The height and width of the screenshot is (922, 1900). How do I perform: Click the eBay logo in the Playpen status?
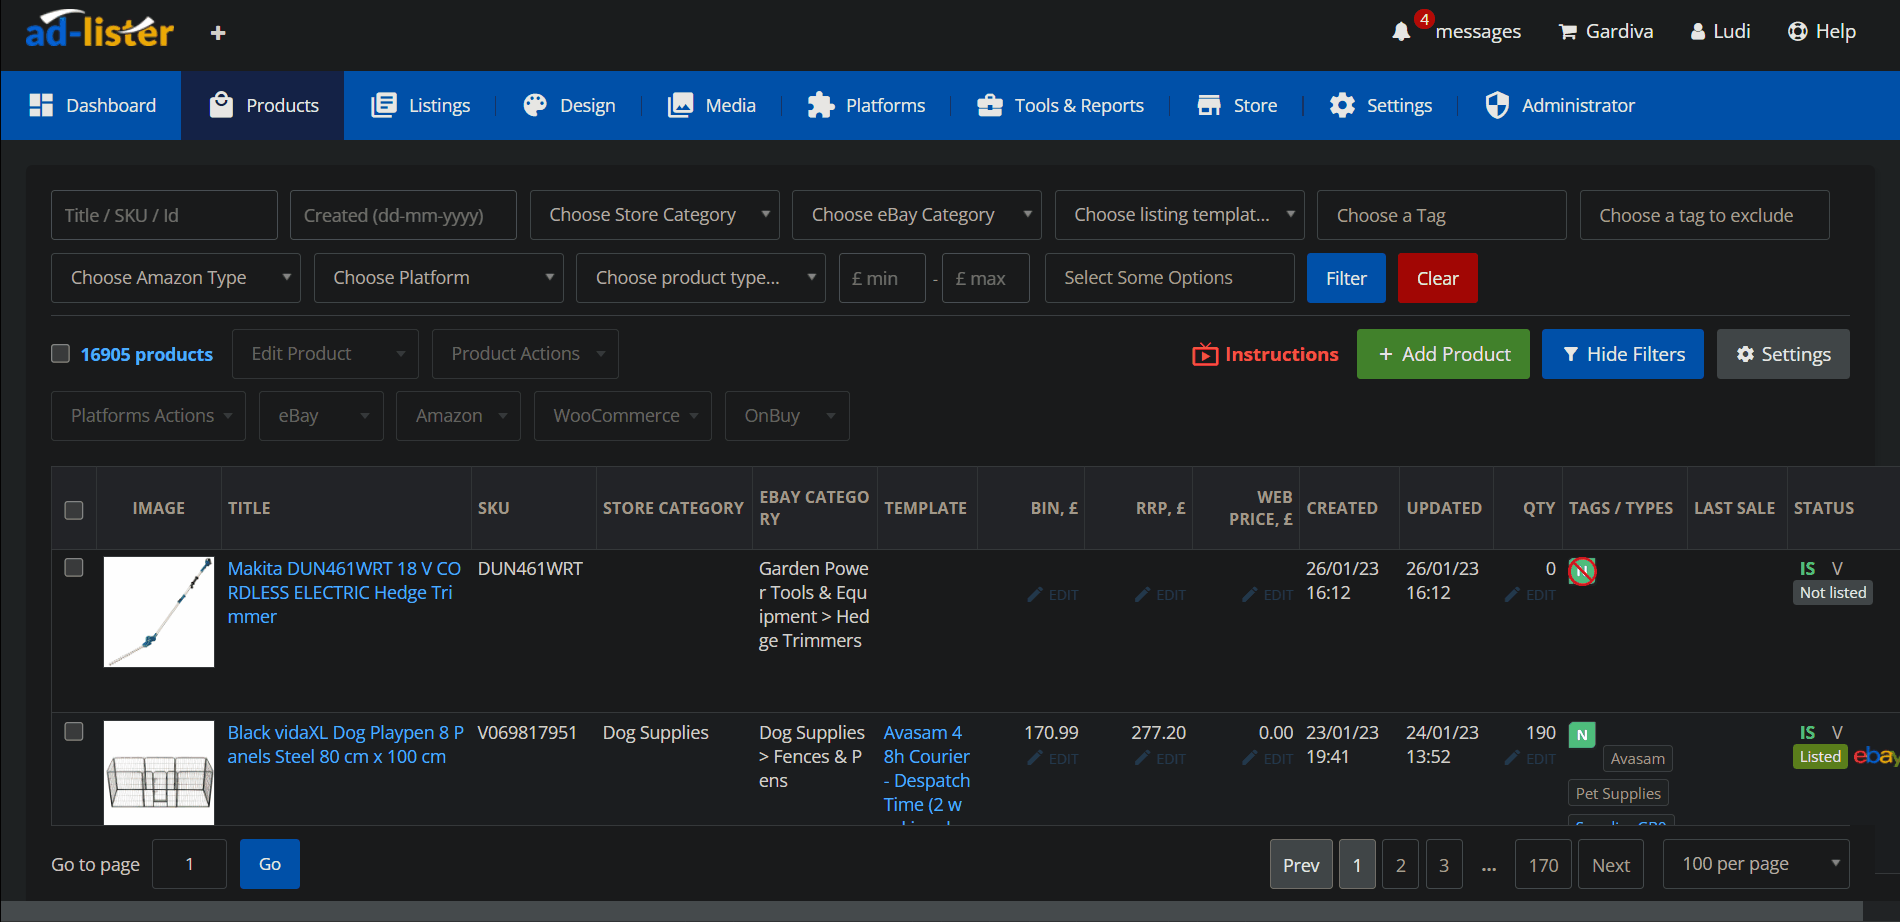(x=1876, y=756)
